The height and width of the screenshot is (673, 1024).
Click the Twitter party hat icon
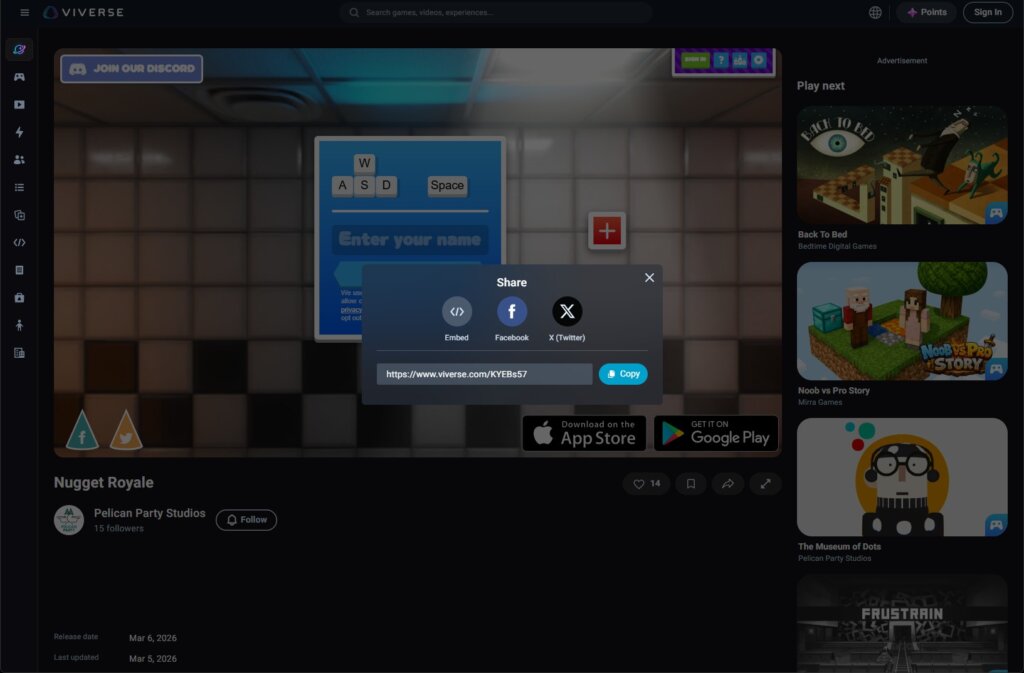[126, 431]
